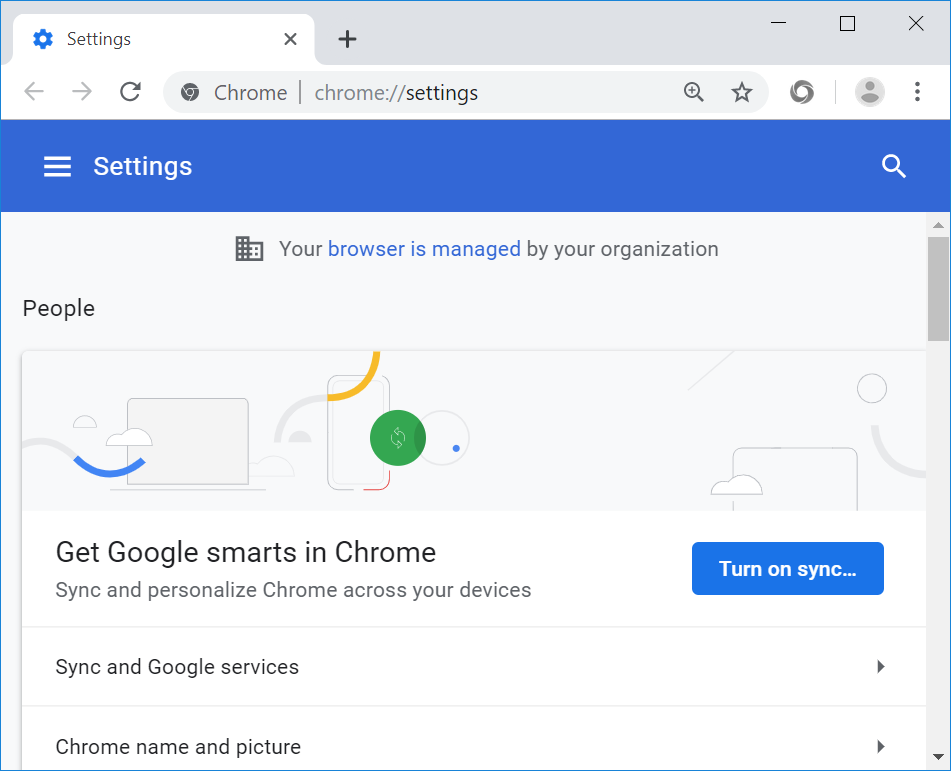Click the extension icon beside address bar
Viewport: 951px width, 771px height.
click(801, 93)
